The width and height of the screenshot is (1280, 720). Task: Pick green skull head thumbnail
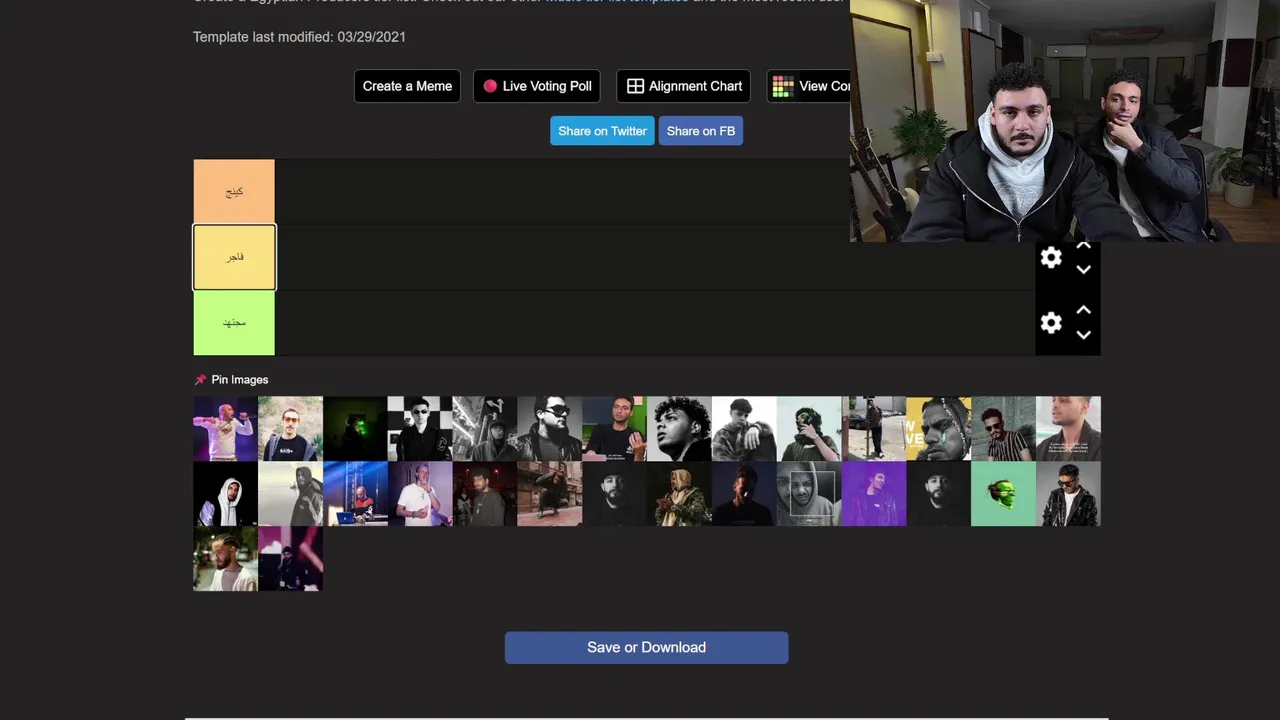pos(1003,493)
